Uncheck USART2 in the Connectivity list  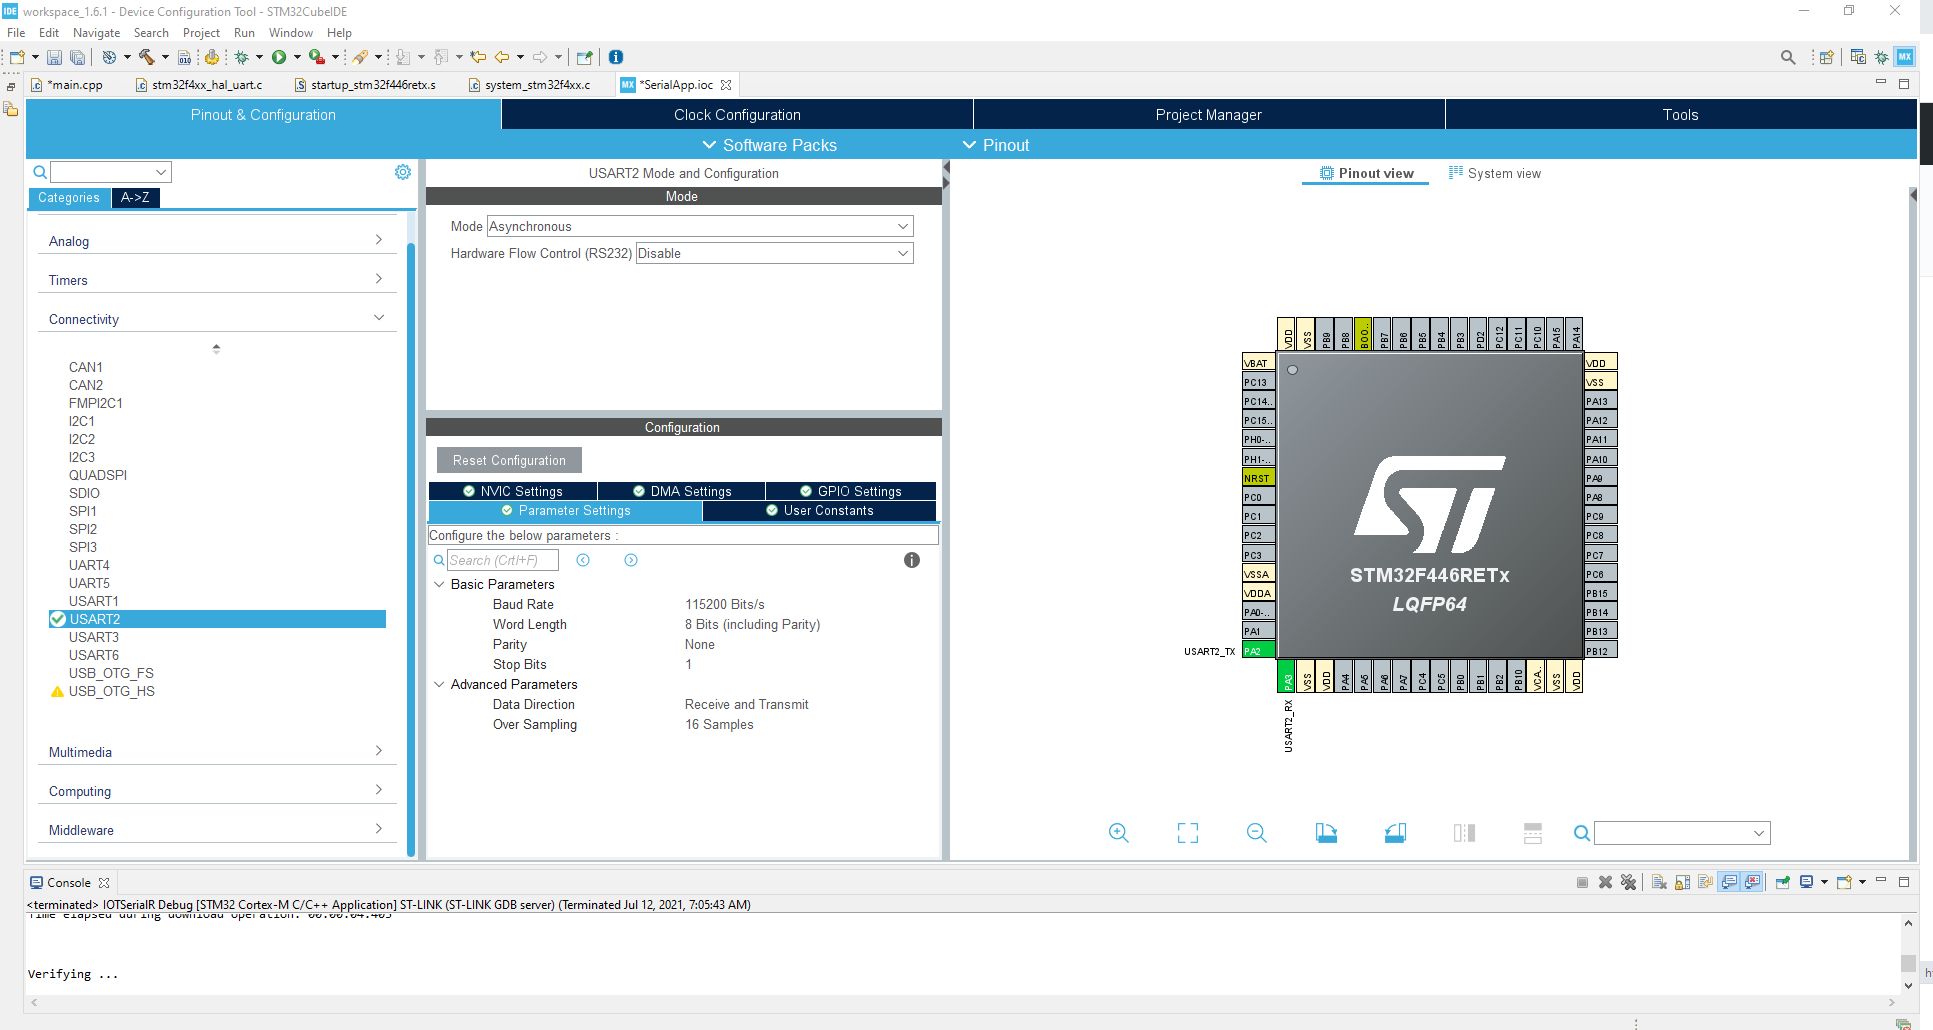(58, 618)
